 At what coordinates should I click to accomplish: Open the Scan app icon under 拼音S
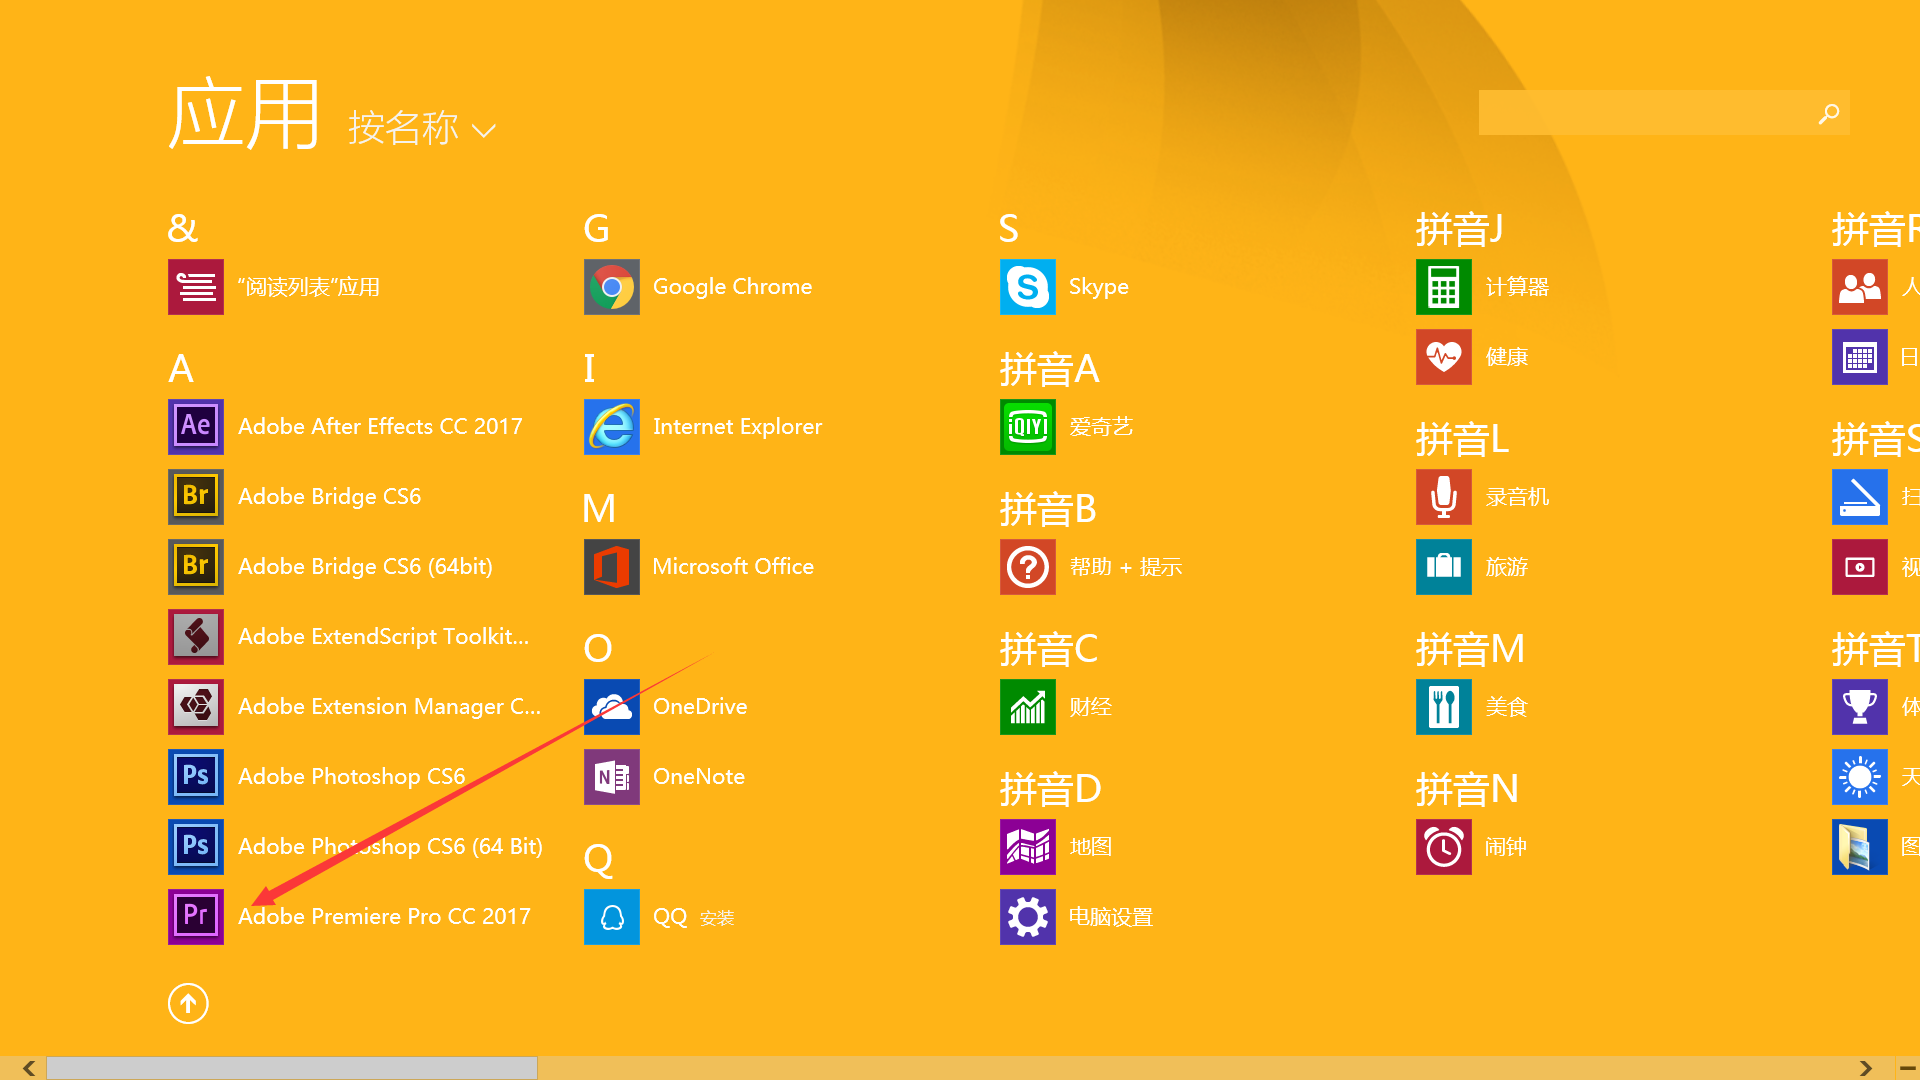click(x=1860, y=497)
